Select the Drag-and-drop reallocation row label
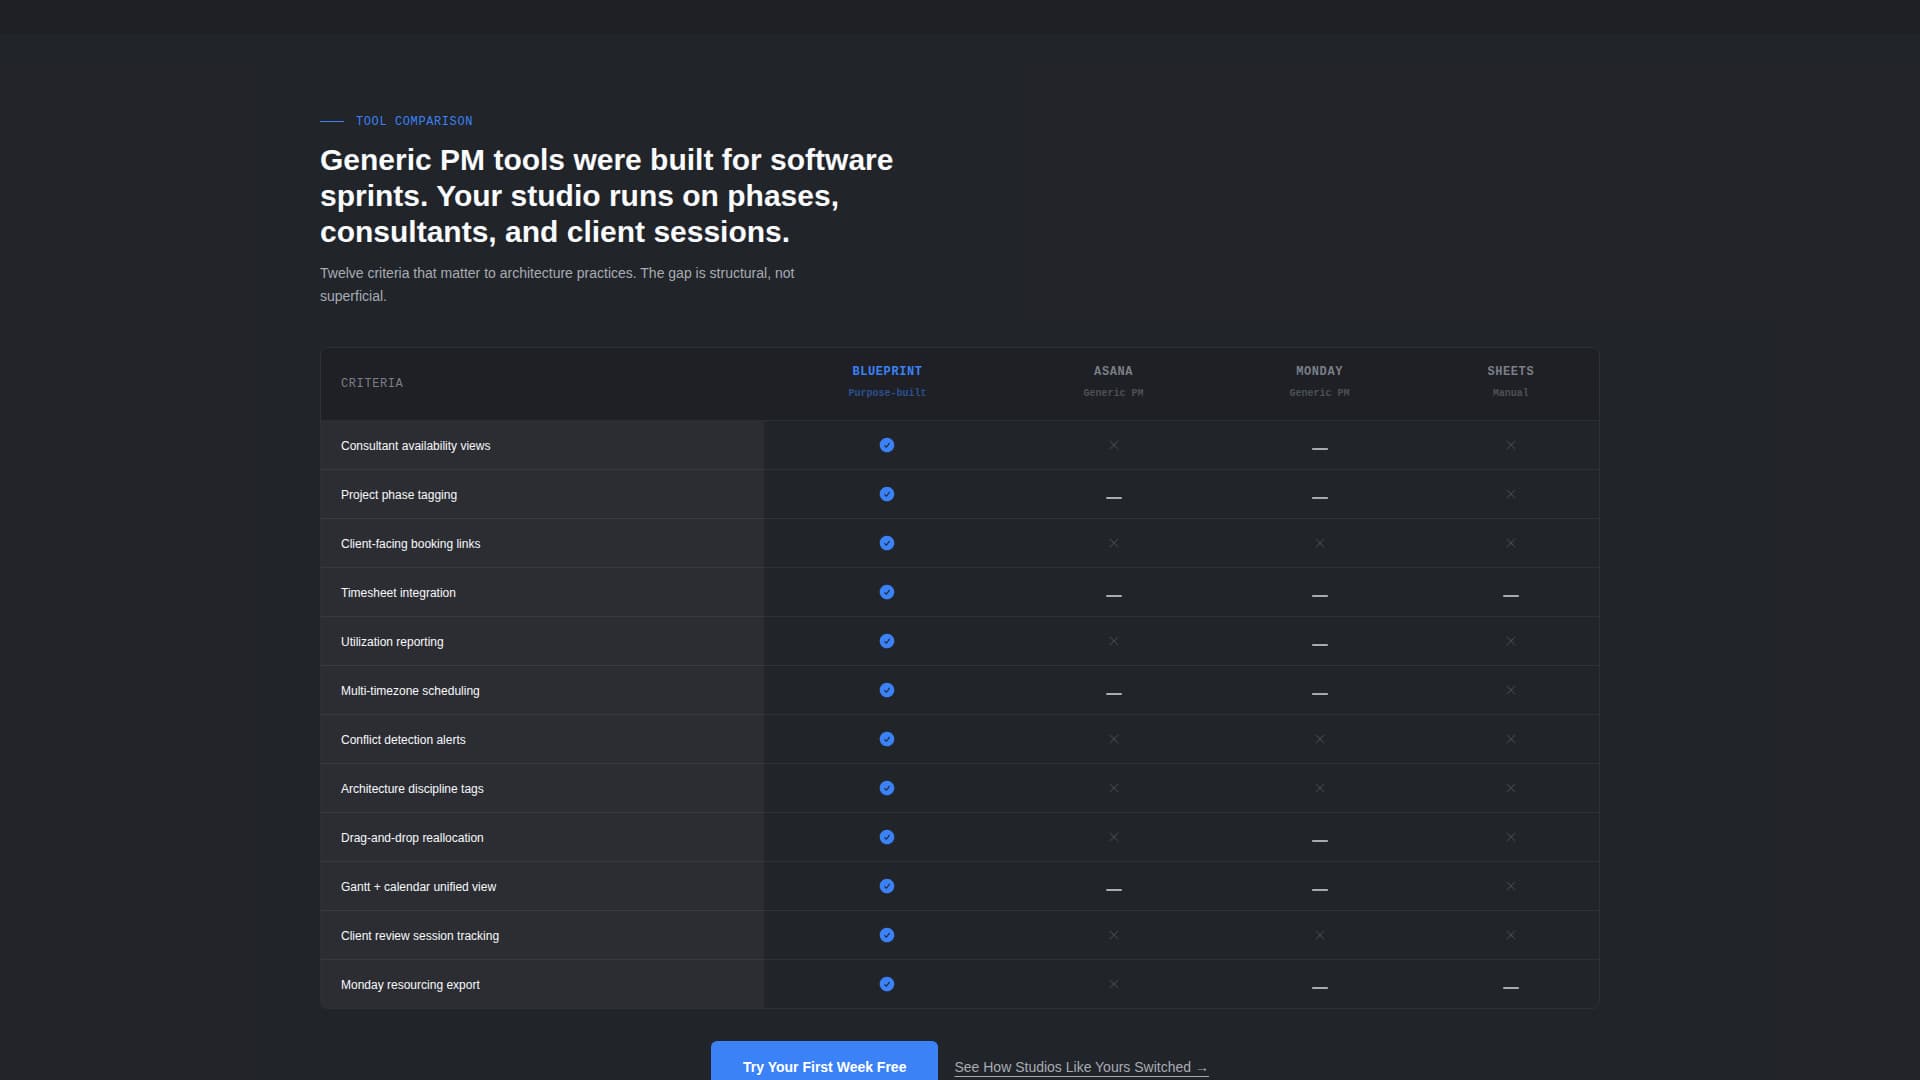 pos(412,838)
